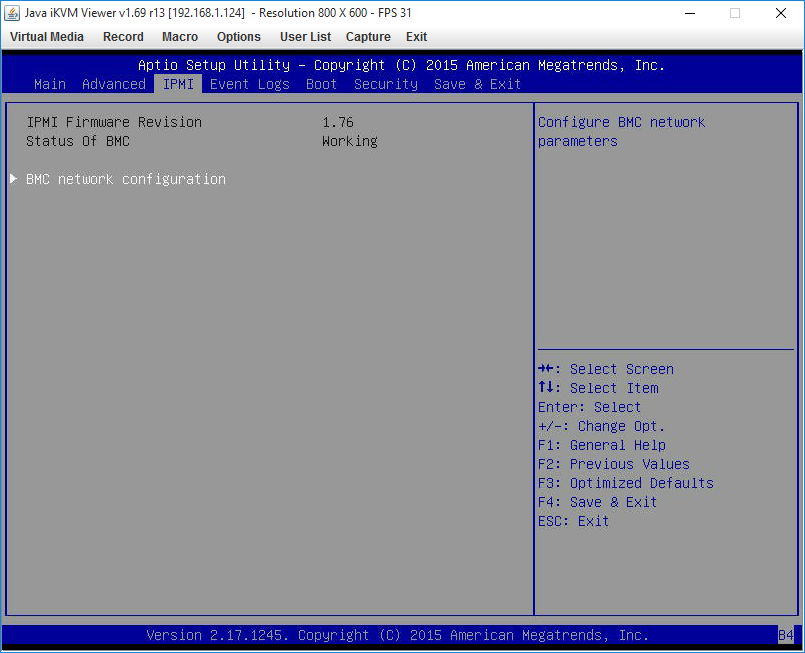Open the Options menu
This screenshot has width=805, height=653.
click(x=239, y=37)
